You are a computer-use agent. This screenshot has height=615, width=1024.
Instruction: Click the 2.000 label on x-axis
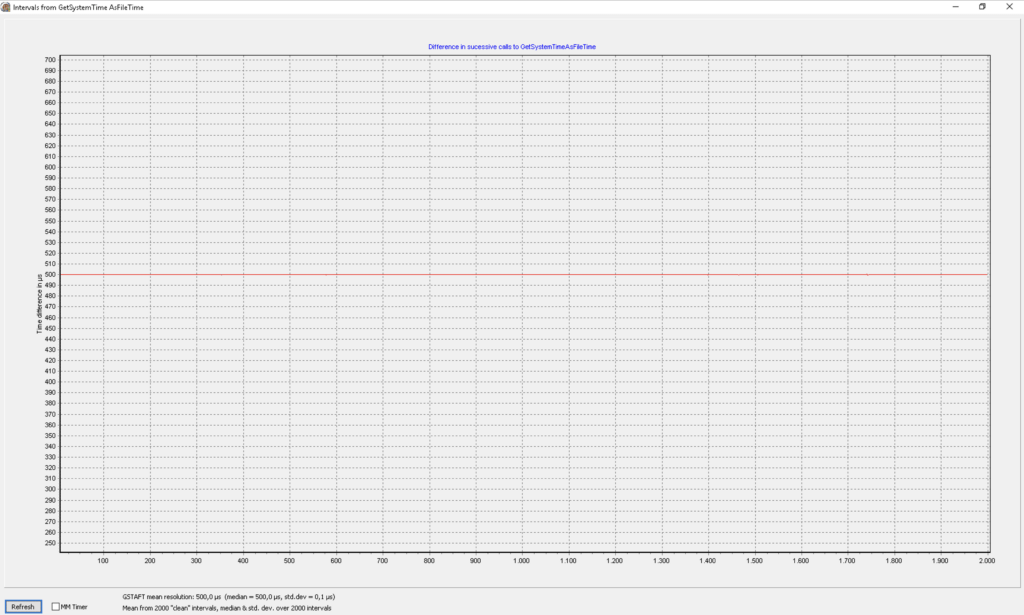(985, 562)
